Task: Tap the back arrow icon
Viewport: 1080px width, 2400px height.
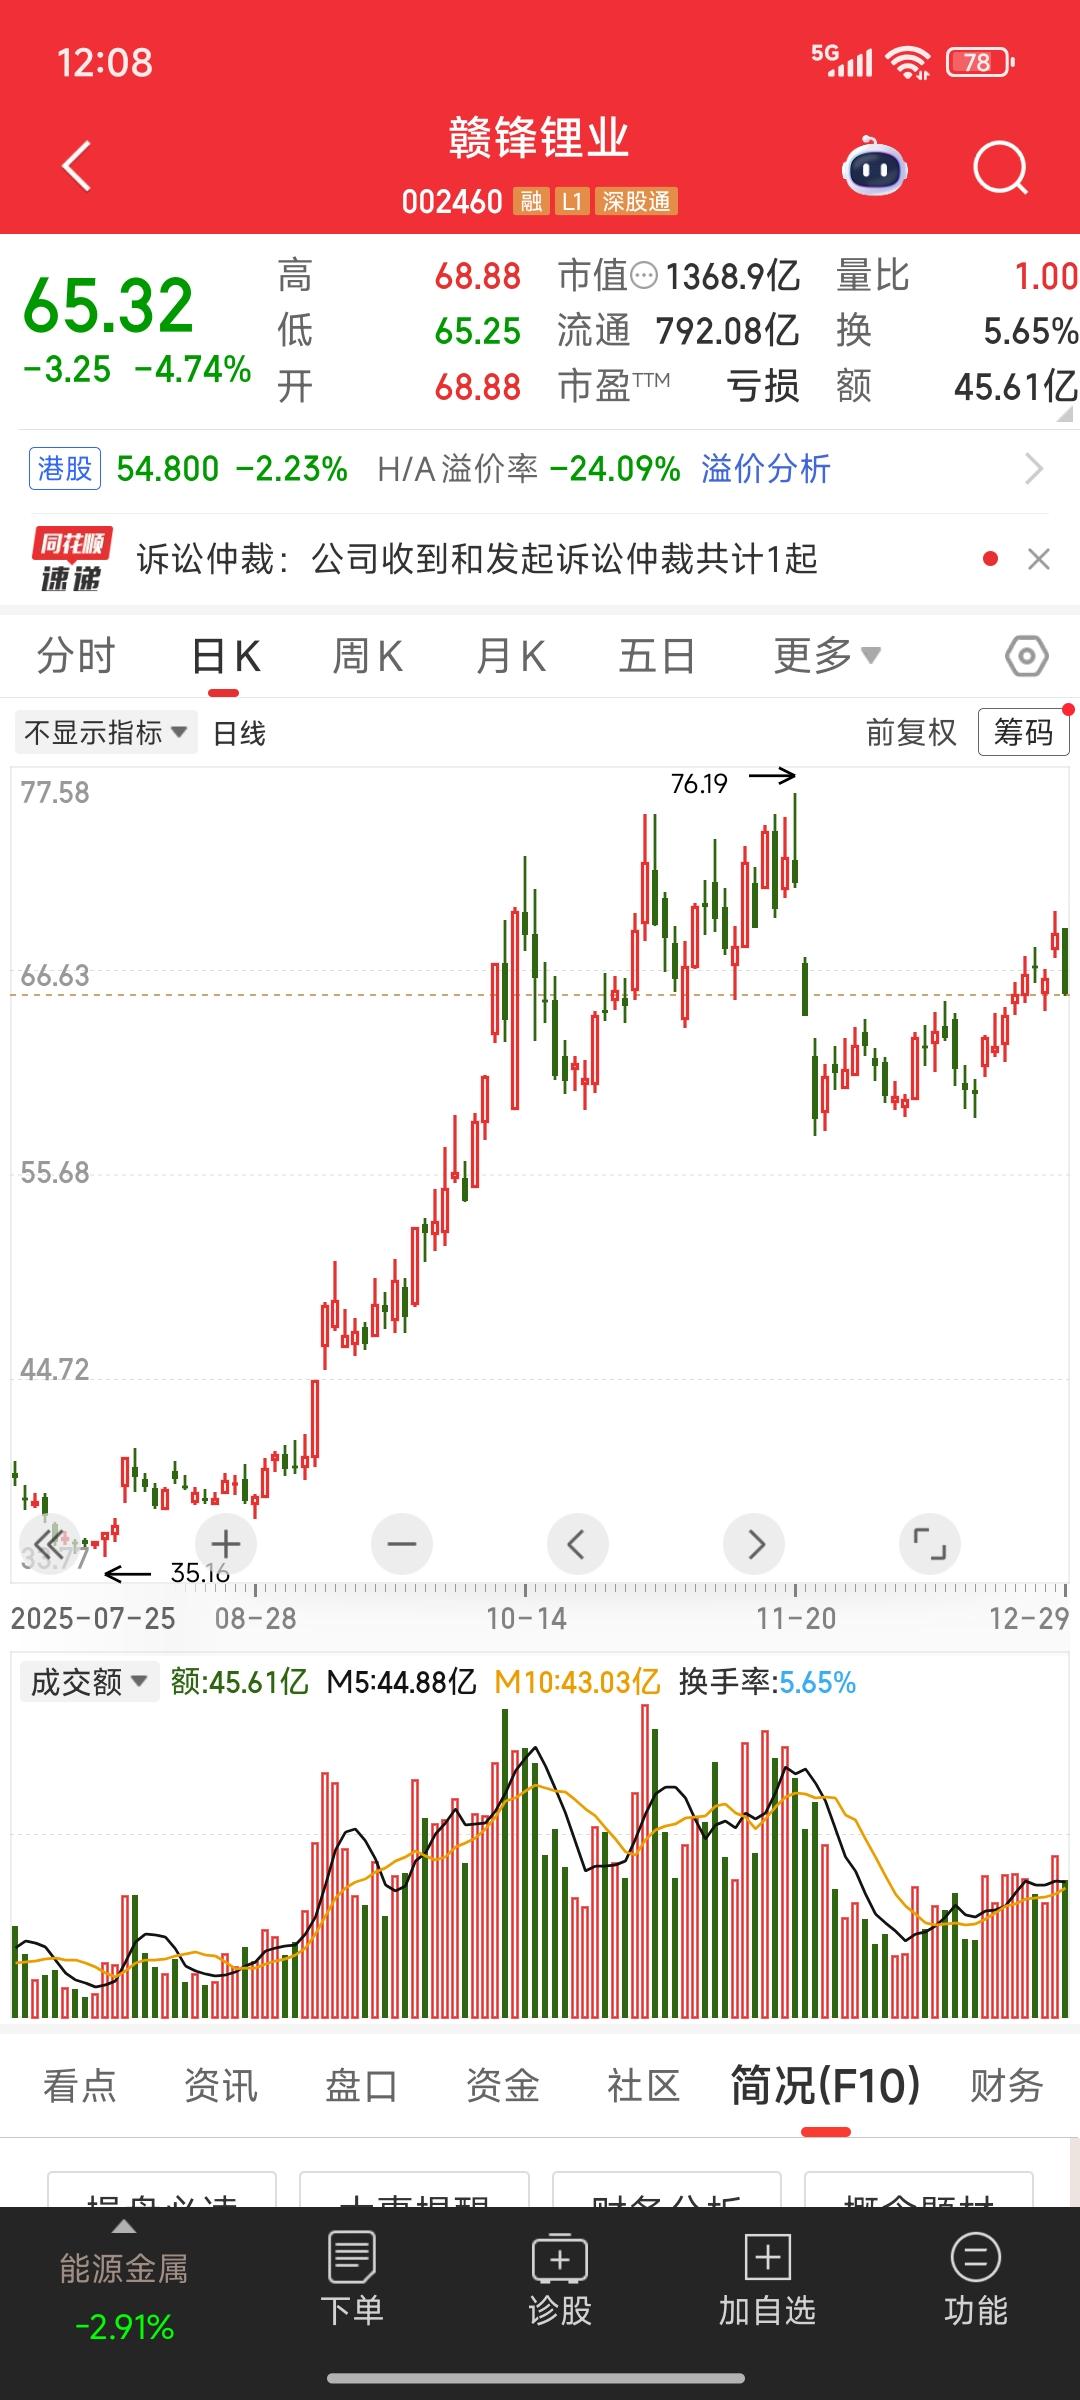Action: (76, 166)
